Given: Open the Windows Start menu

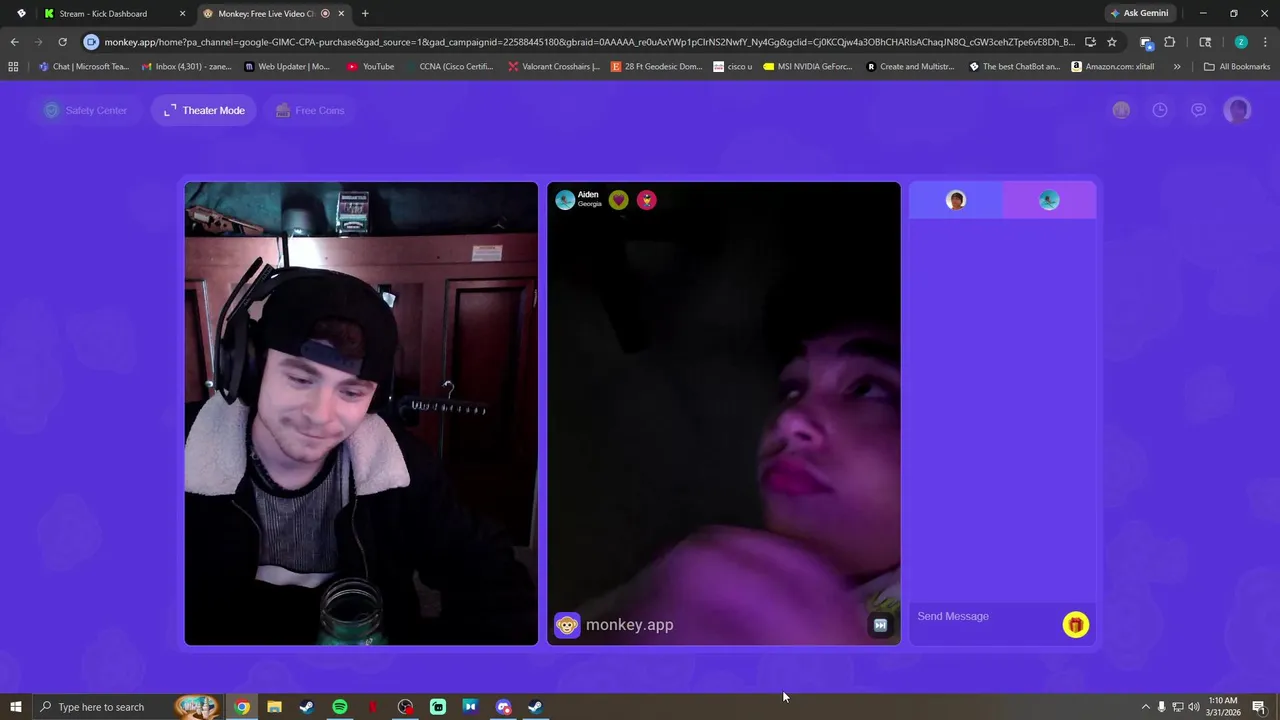Looking at the screenshot, I should 15,707.
